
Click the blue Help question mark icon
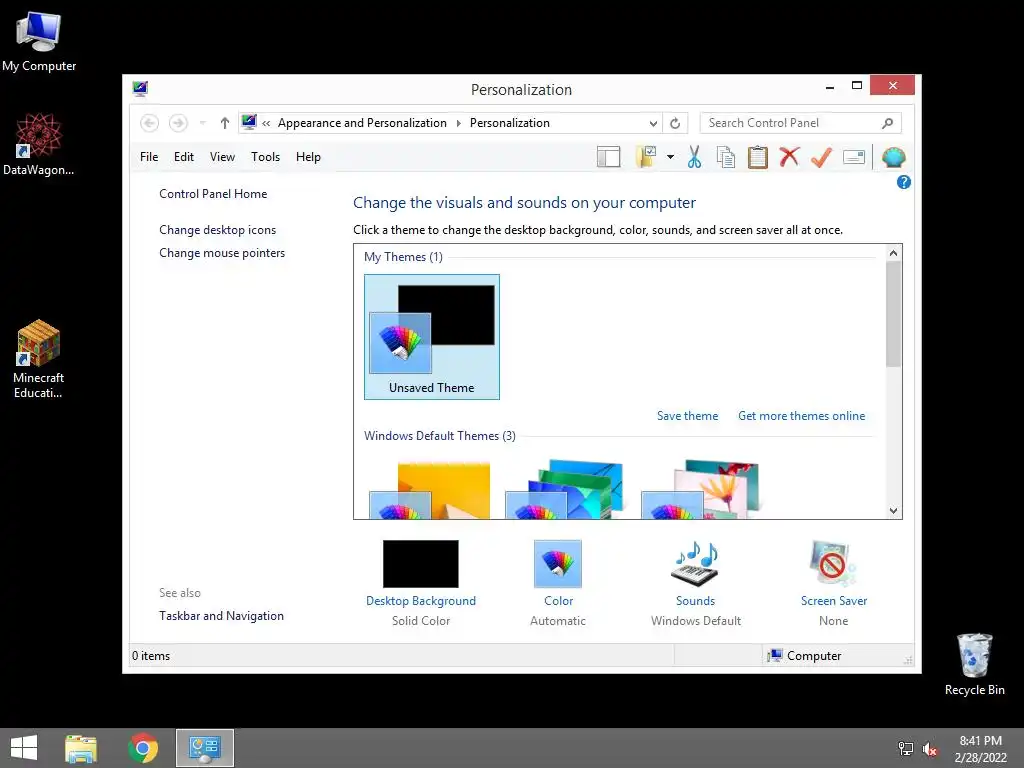click(x=904, y=182)
